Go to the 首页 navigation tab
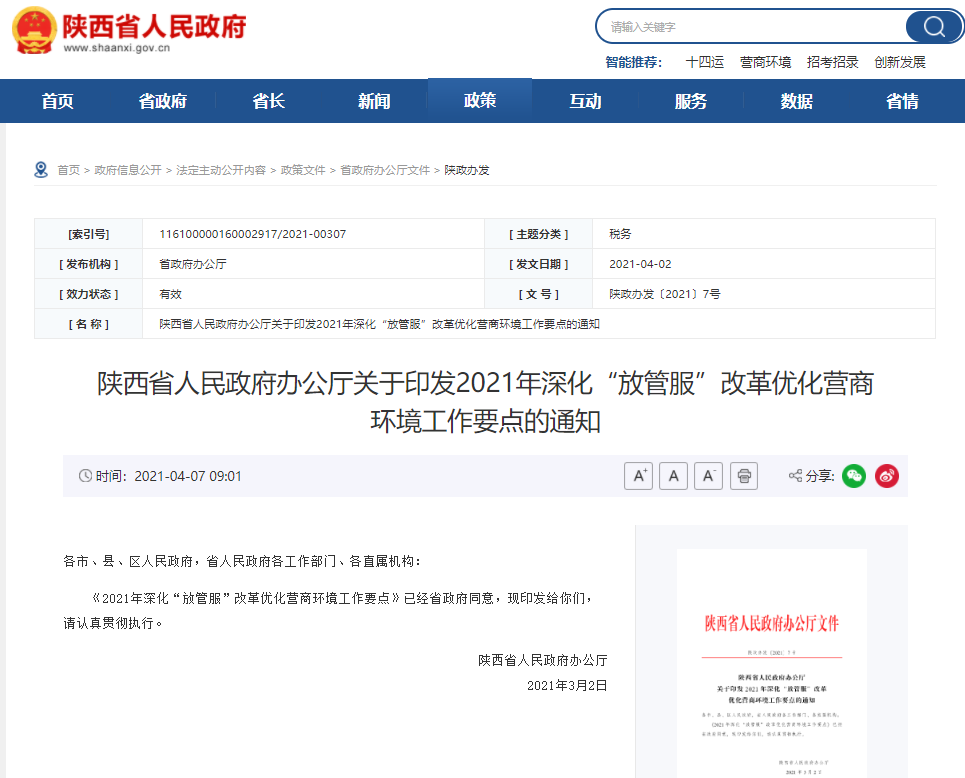Viewport: 965px width, 778px height. coord(58,101)
